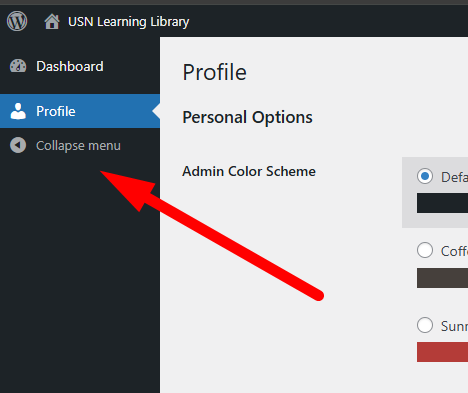This screenshot has height=393, width=468.
Task: Click the Profile page heading
Action: pos(214,72)
